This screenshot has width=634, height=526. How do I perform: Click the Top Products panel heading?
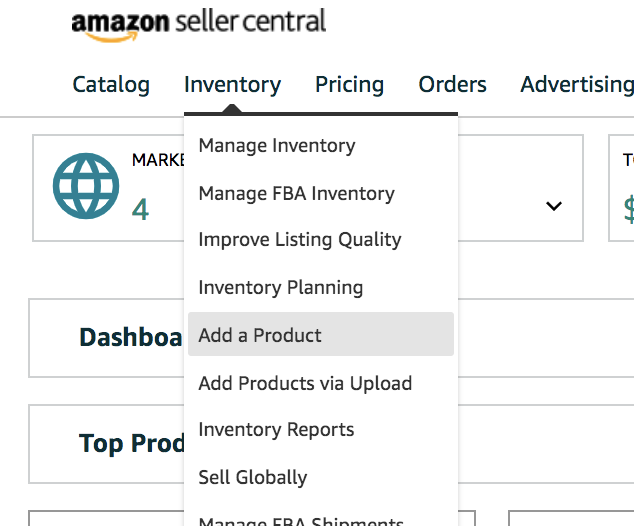[x=131, y=443]
